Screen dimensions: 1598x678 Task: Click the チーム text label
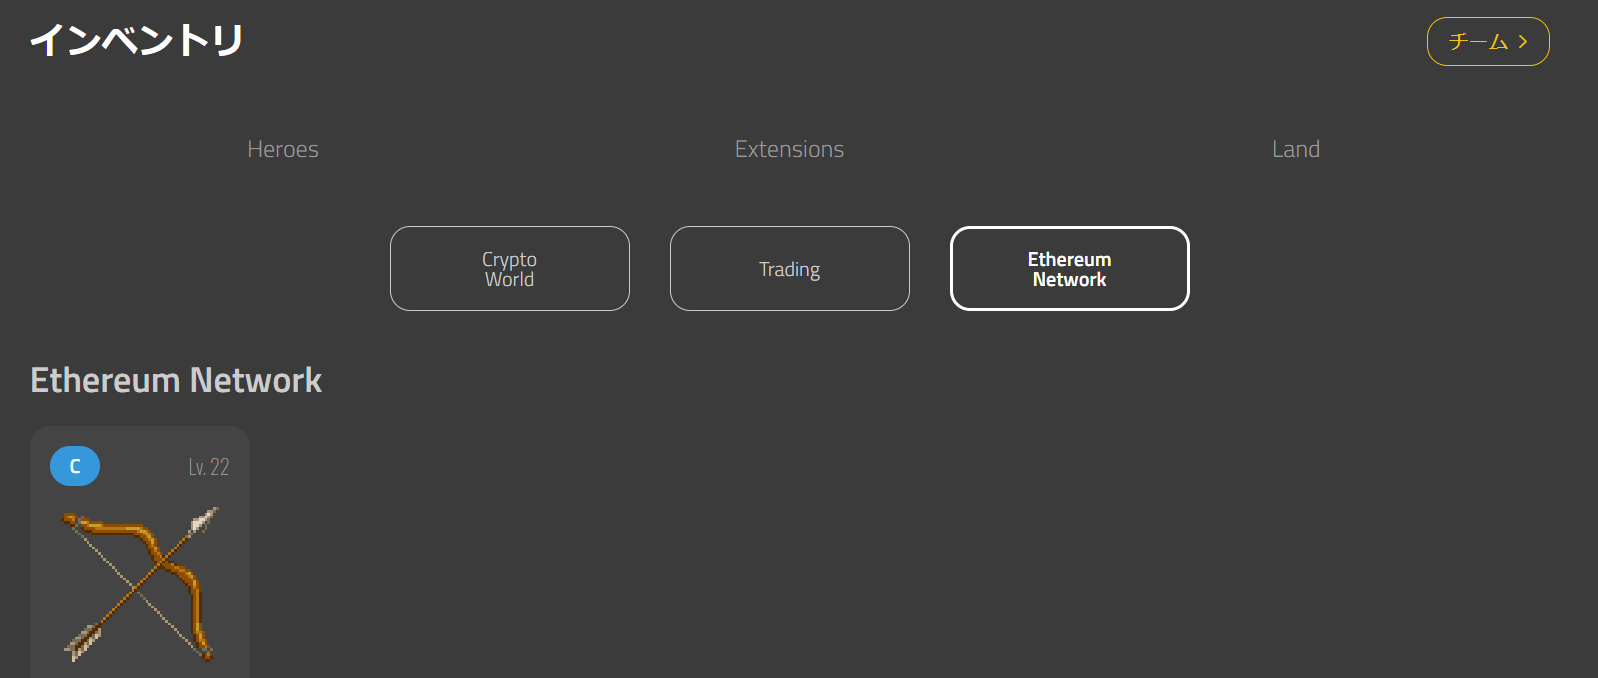(x=1477, y=42)
